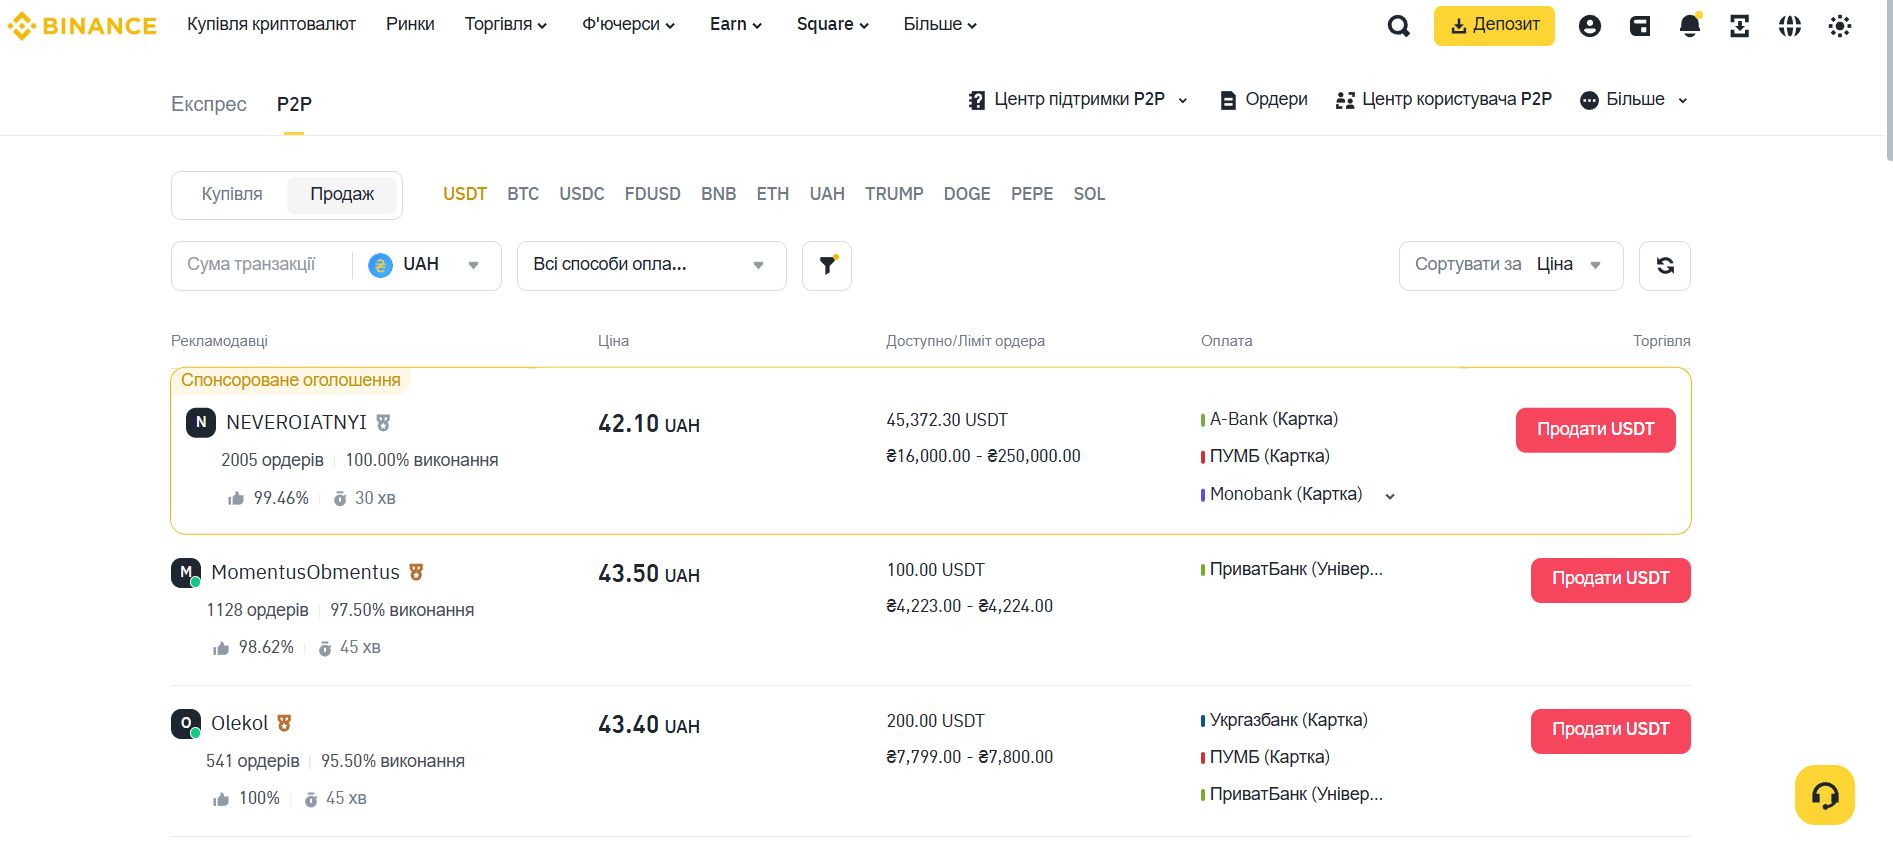
Task: Expand the Торгівля menu
Action: (506, 24)
